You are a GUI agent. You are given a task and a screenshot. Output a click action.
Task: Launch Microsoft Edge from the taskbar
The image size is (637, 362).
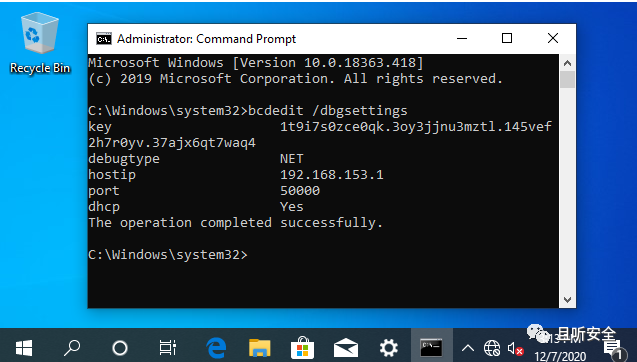[216, 348]
